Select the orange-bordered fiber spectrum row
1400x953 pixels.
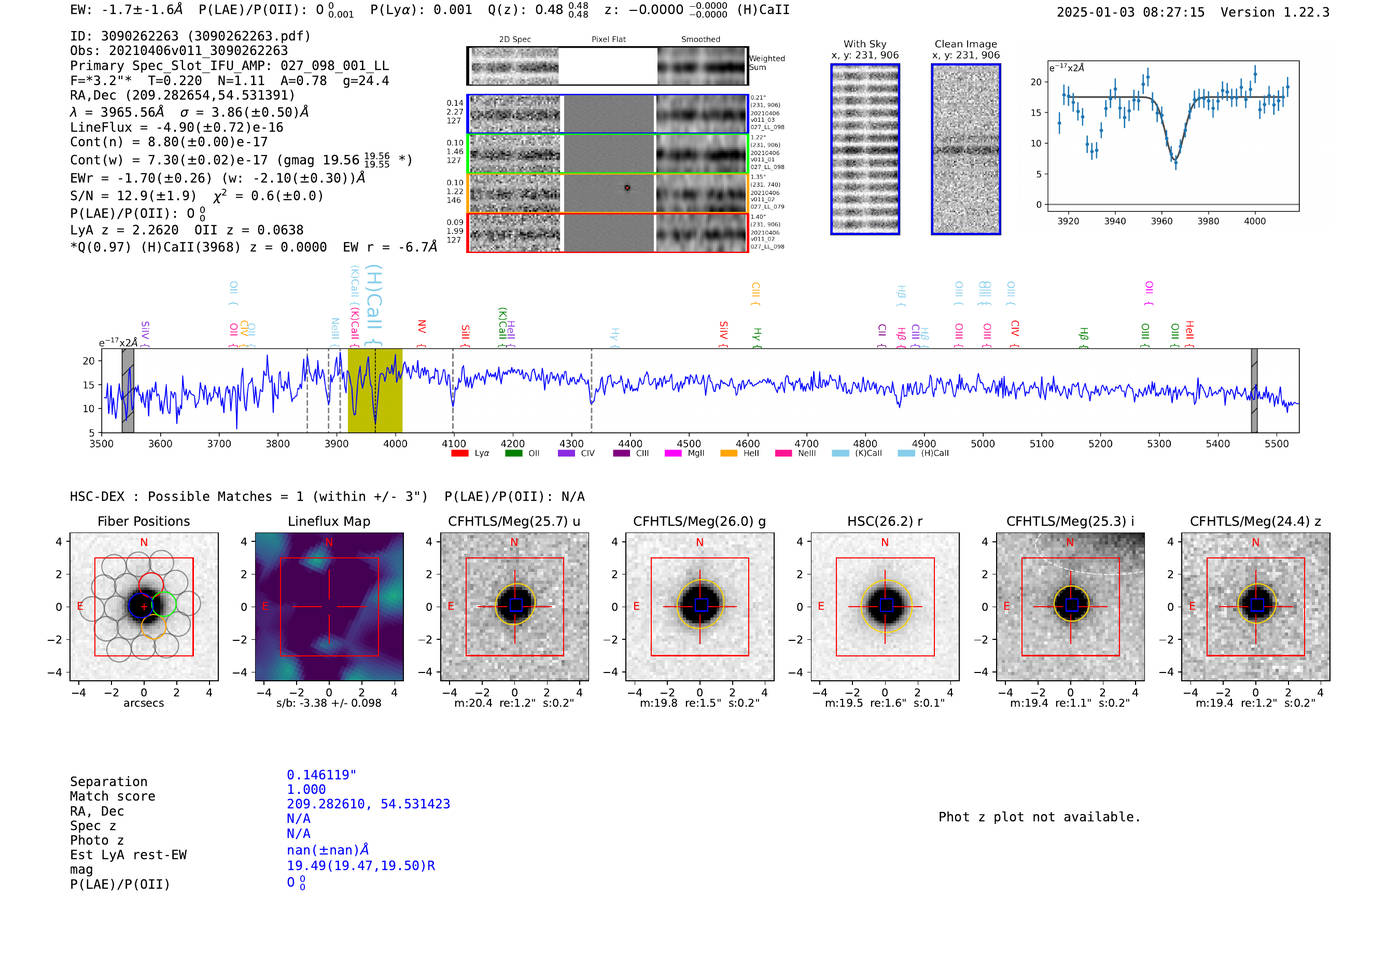click(608, 193)
